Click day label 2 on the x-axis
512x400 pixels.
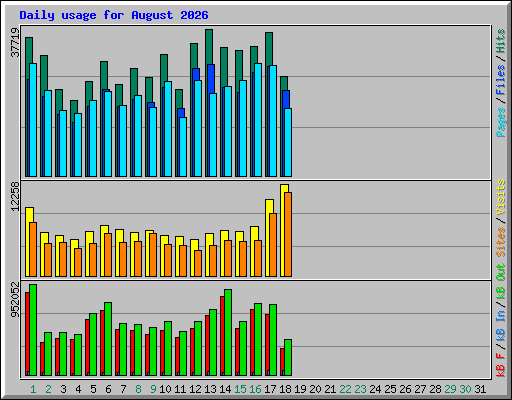click(x=48, y=389)
